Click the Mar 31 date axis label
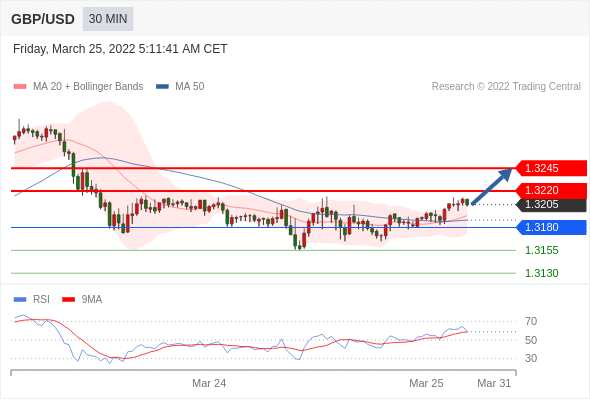Viewport: 590px width, 400px height. (494, 383)
